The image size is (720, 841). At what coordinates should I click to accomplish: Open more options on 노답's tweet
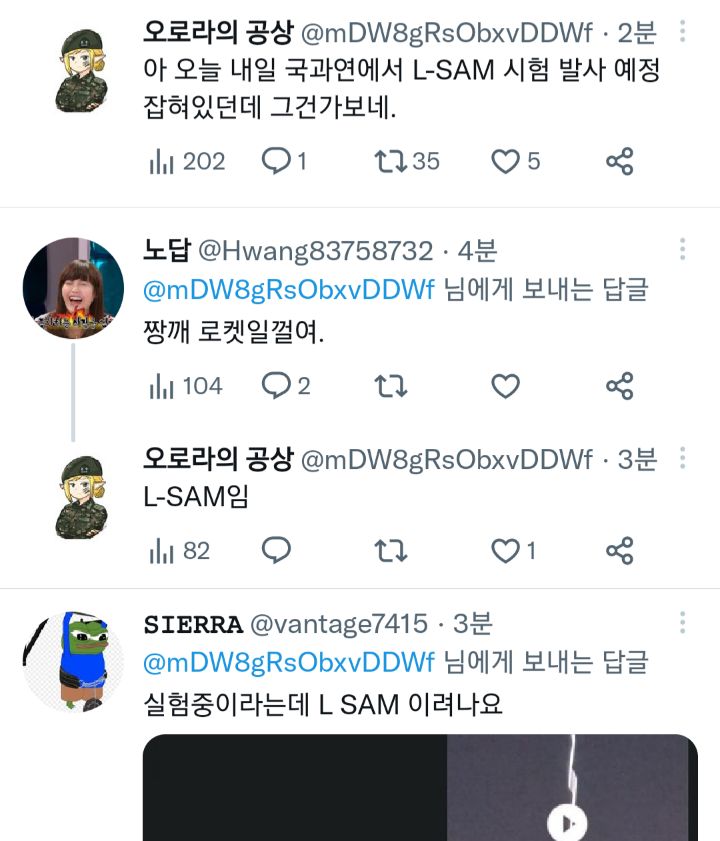(x=682, y=249)
